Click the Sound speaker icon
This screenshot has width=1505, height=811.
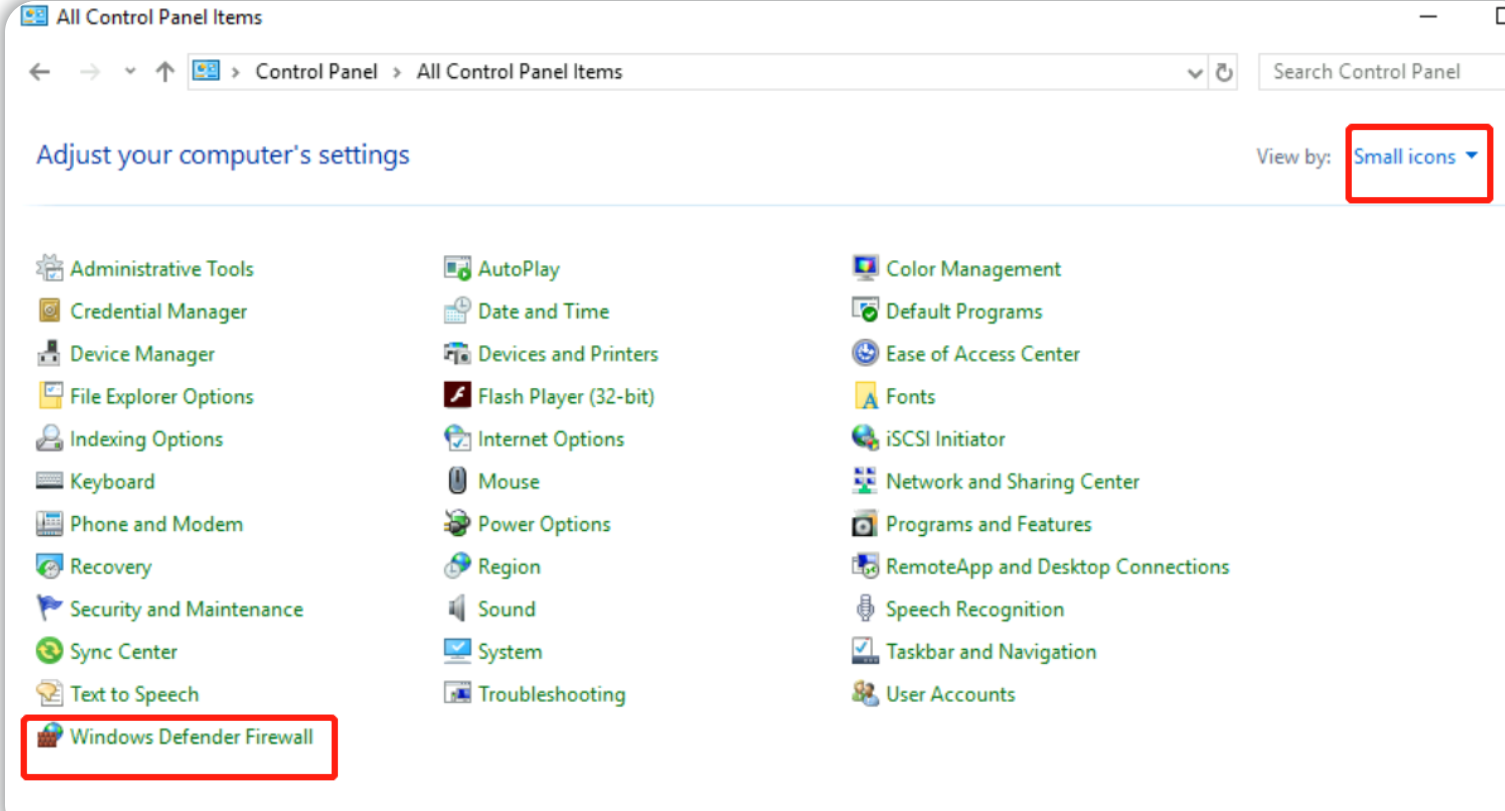457,609
